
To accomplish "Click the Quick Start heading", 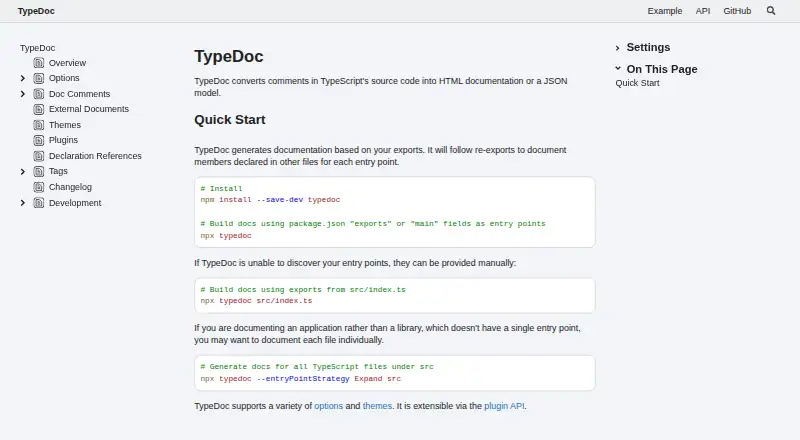I will point(230,120).
